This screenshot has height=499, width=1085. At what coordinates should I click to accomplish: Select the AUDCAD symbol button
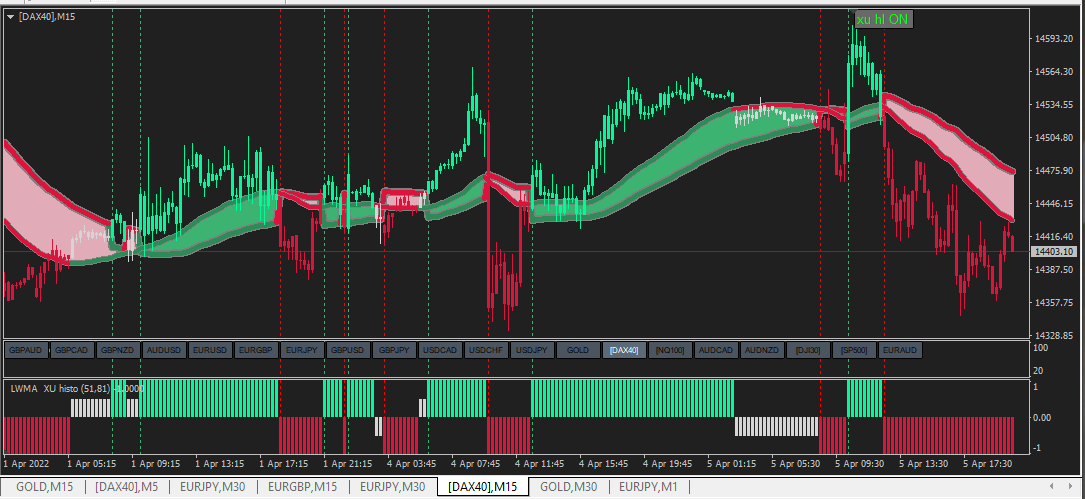[x=716, y=350]
